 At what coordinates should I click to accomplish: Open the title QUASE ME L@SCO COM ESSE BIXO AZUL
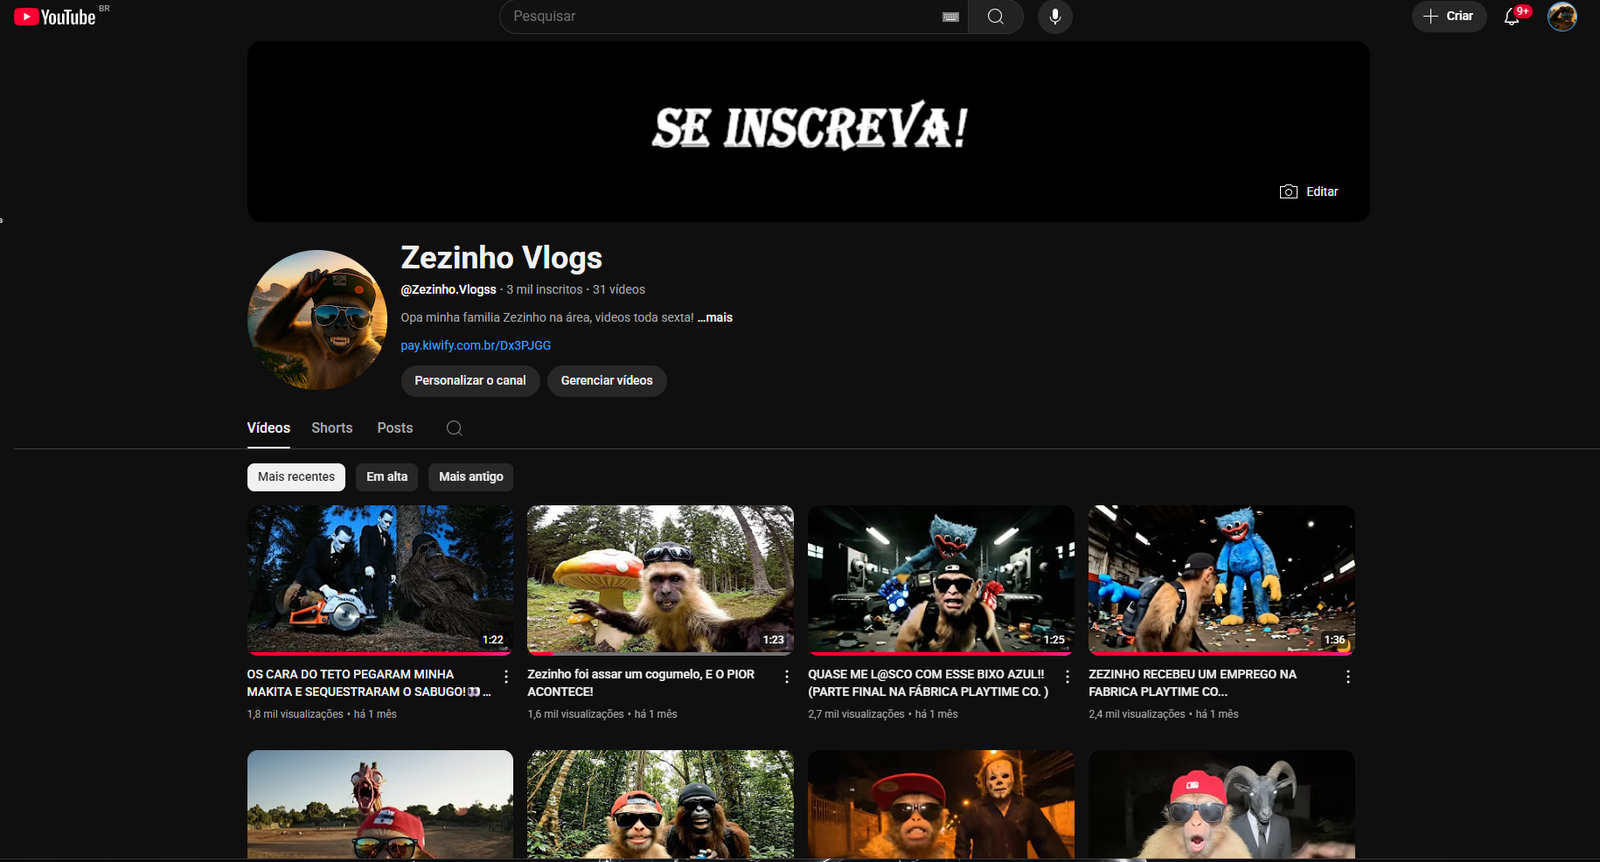(x=928, y=683)
